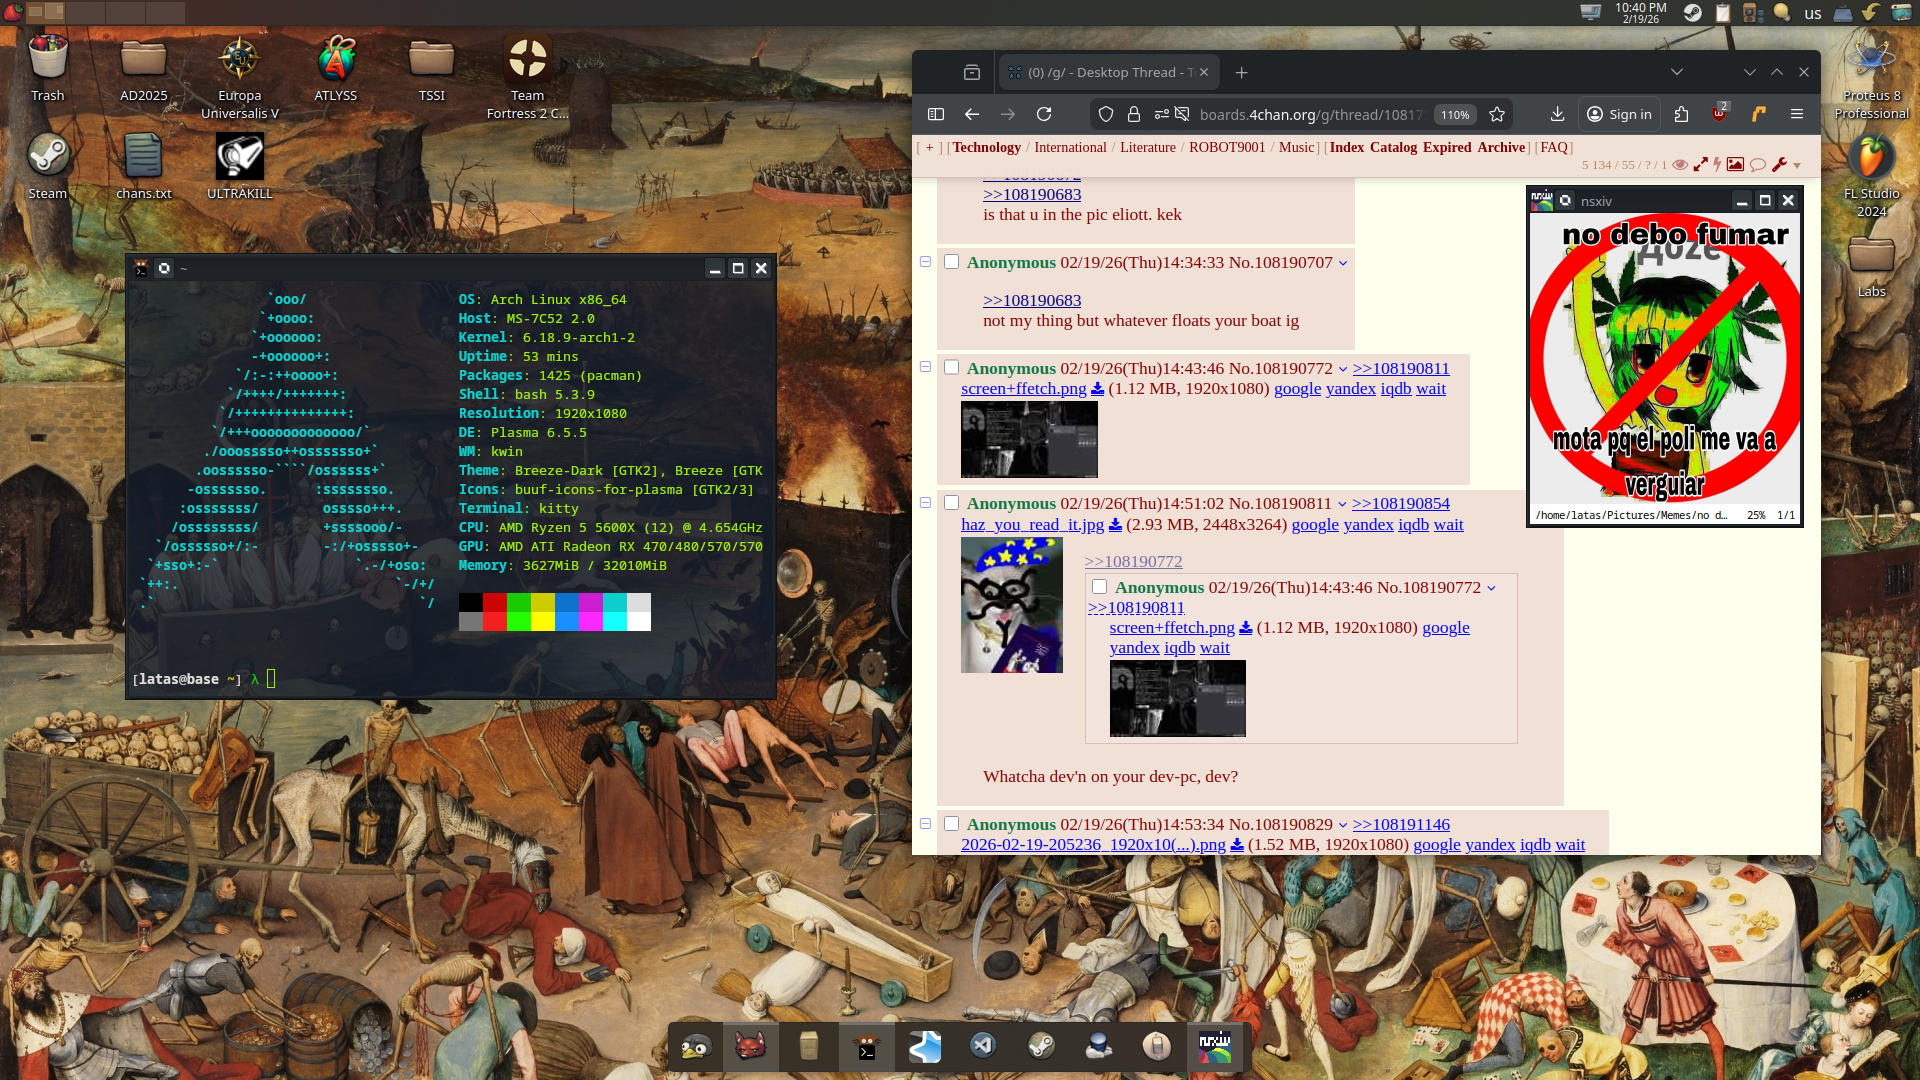Download haz_you_read_it.jpg via download icon
This screenshot has height=1080, width=1920.
pos(1115,525)
